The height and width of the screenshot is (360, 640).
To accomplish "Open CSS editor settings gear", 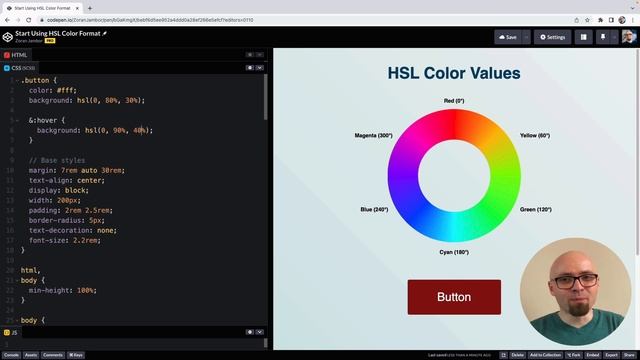I will (x=250, y=68).
